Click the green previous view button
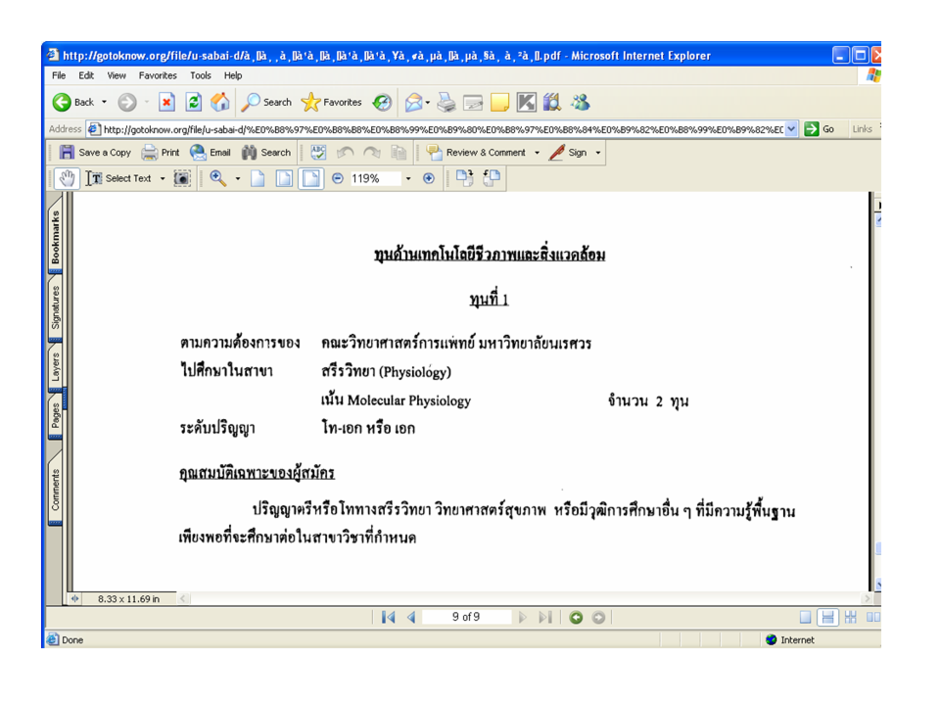 point(576,617)
